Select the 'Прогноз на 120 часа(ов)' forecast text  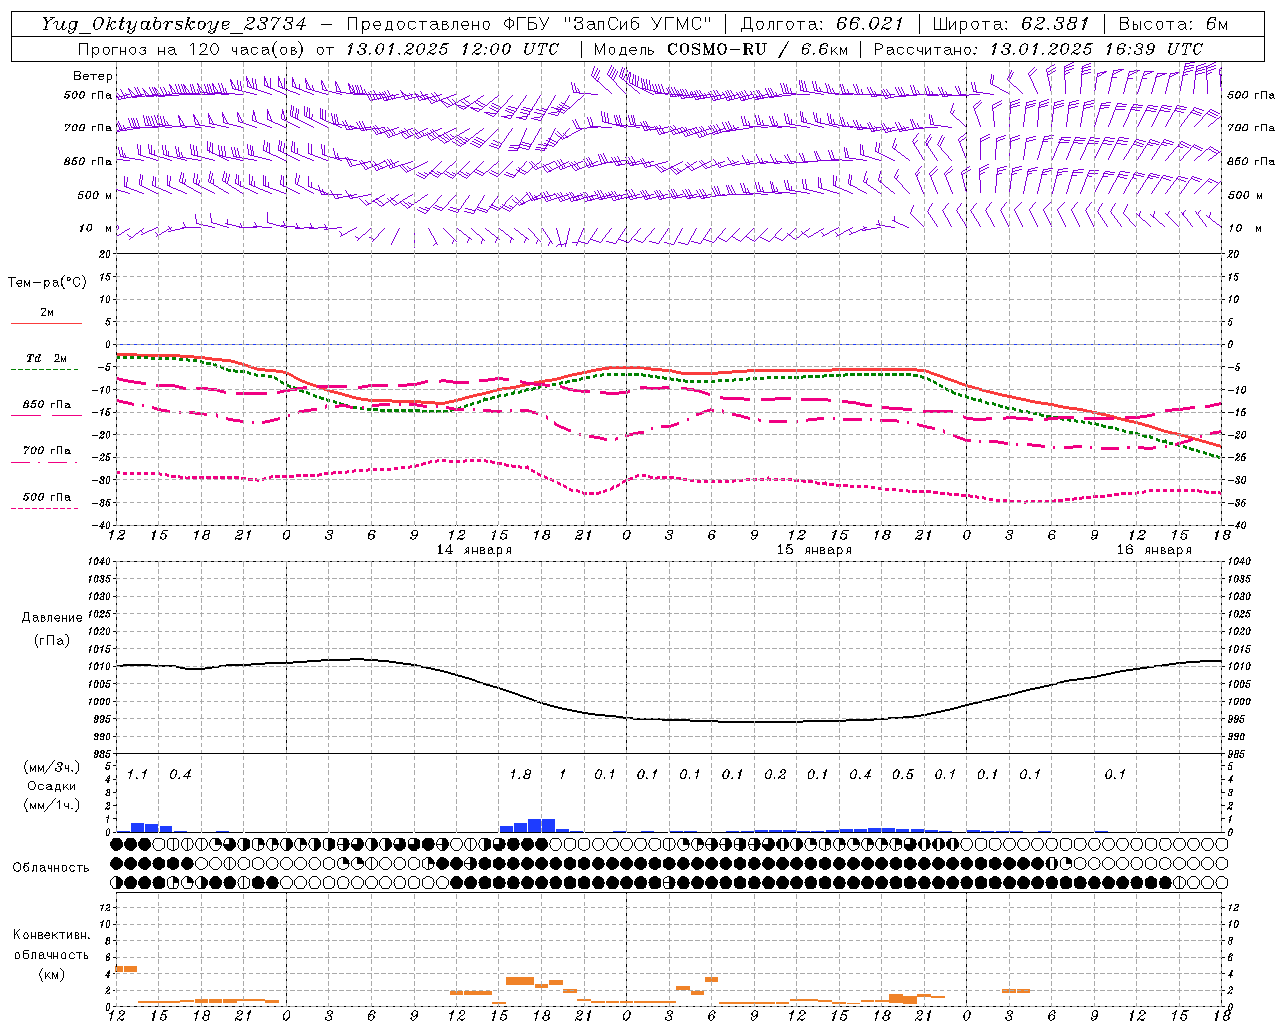click(x=193, y=49)
